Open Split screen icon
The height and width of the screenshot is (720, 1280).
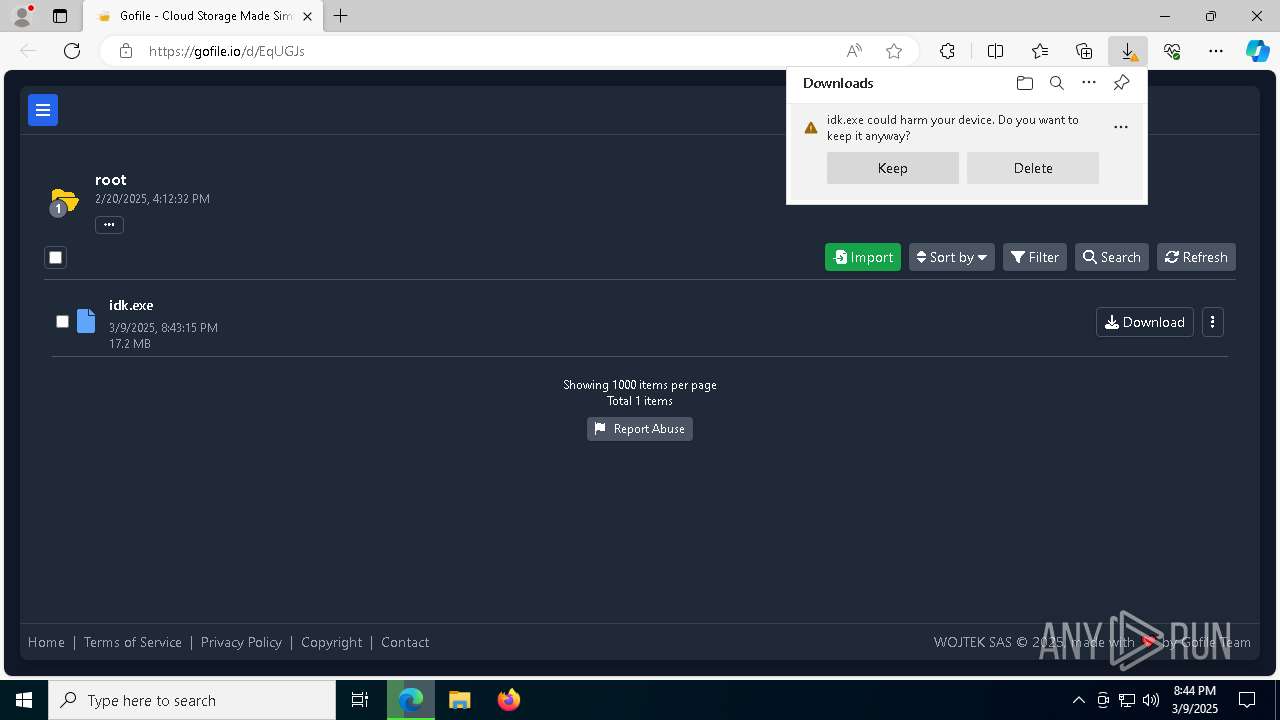[x=996, y=51]
